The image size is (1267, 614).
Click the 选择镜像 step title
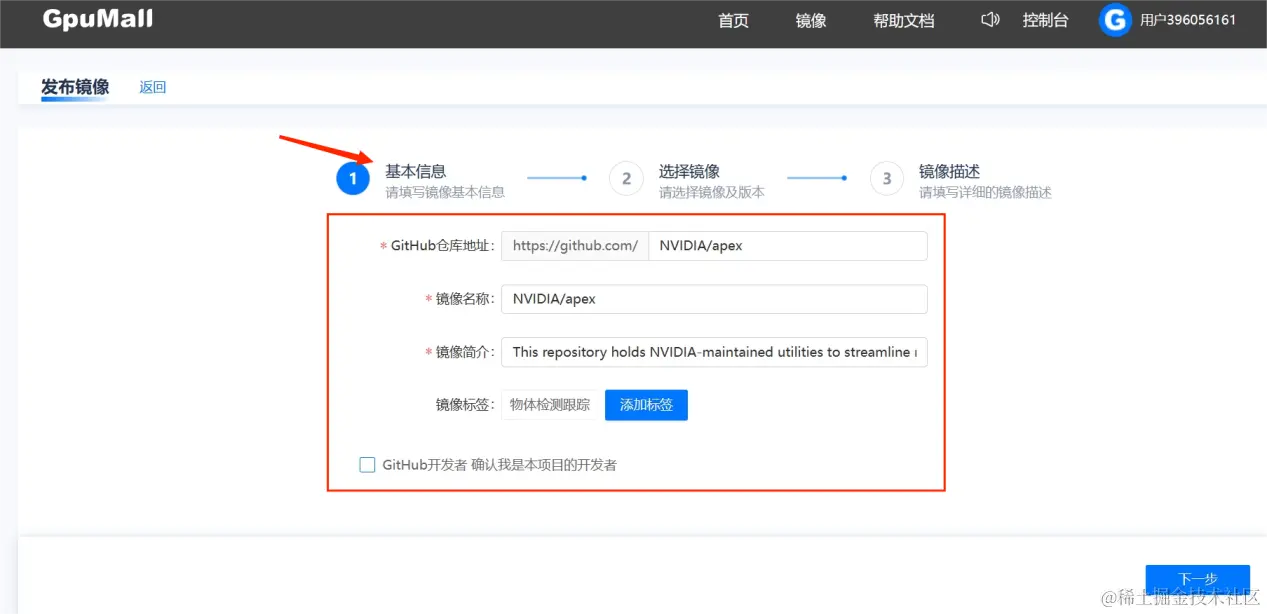689,171
